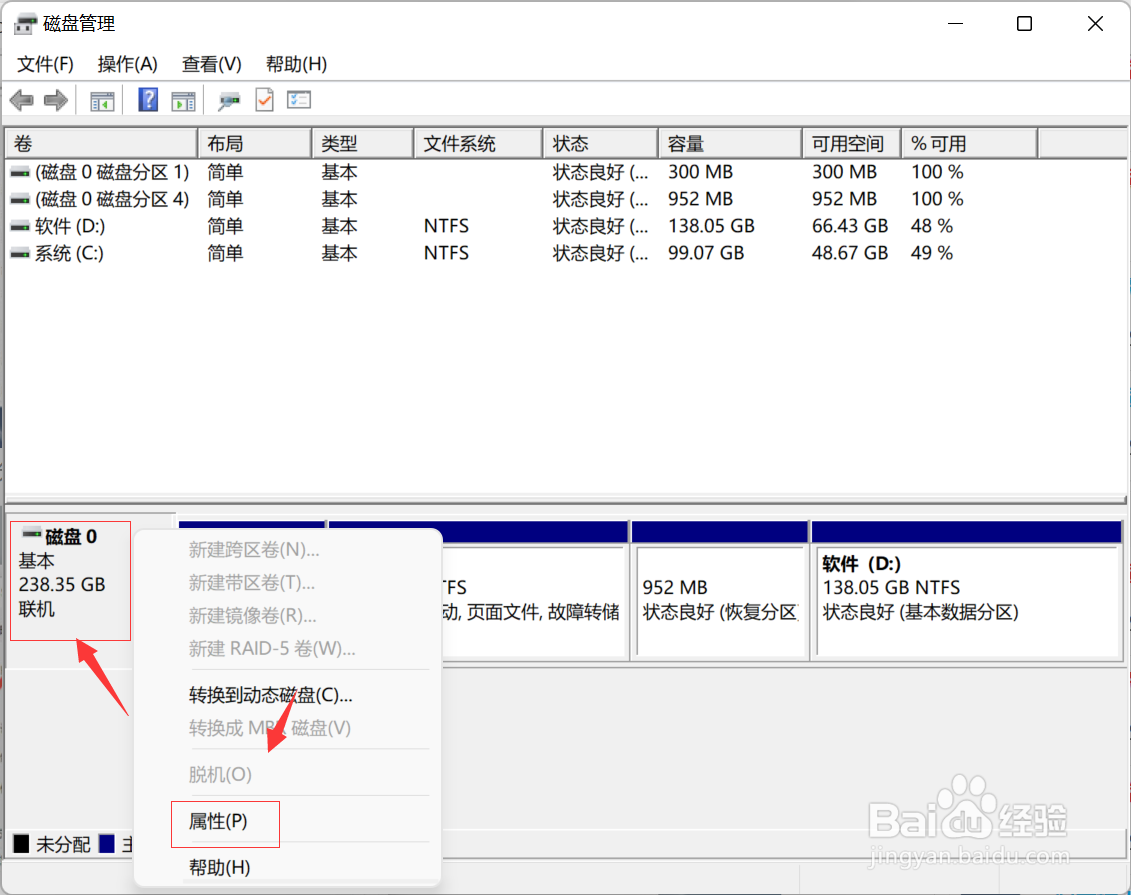This screenshot has height=895, width=1131.
Task: Click 帮助(H) at the context menu bottom
Action: tap(217, 867)
